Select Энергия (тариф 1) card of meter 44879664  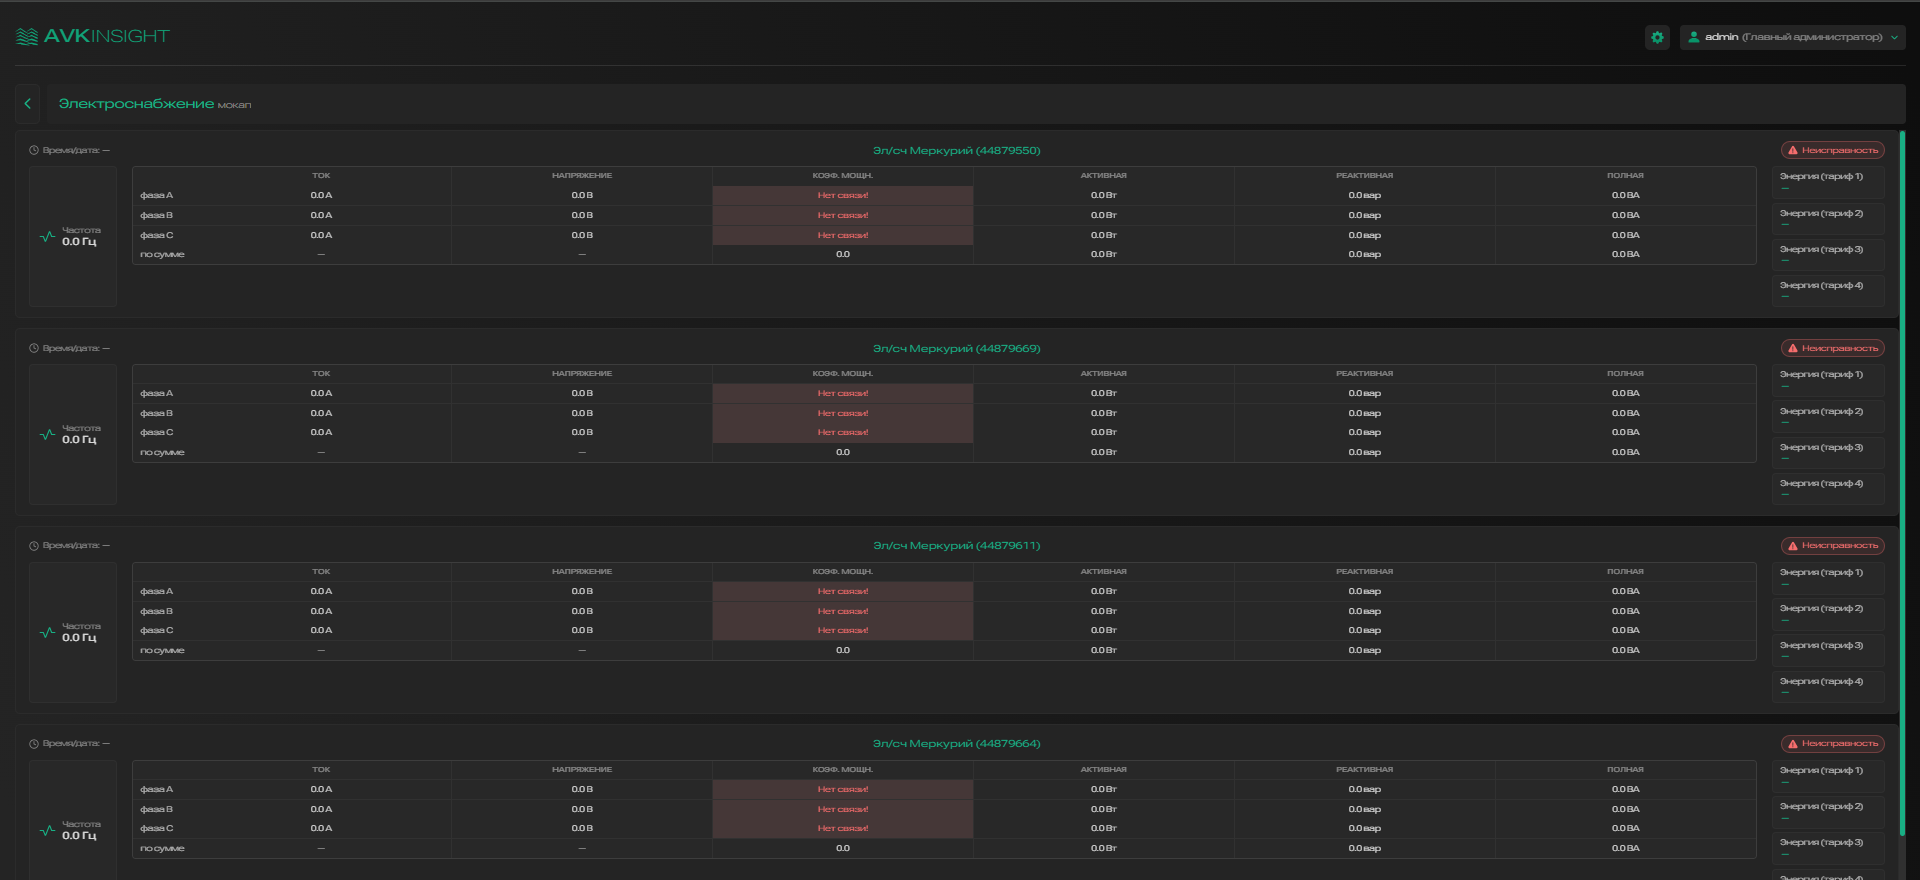(x=1828, y=775)
